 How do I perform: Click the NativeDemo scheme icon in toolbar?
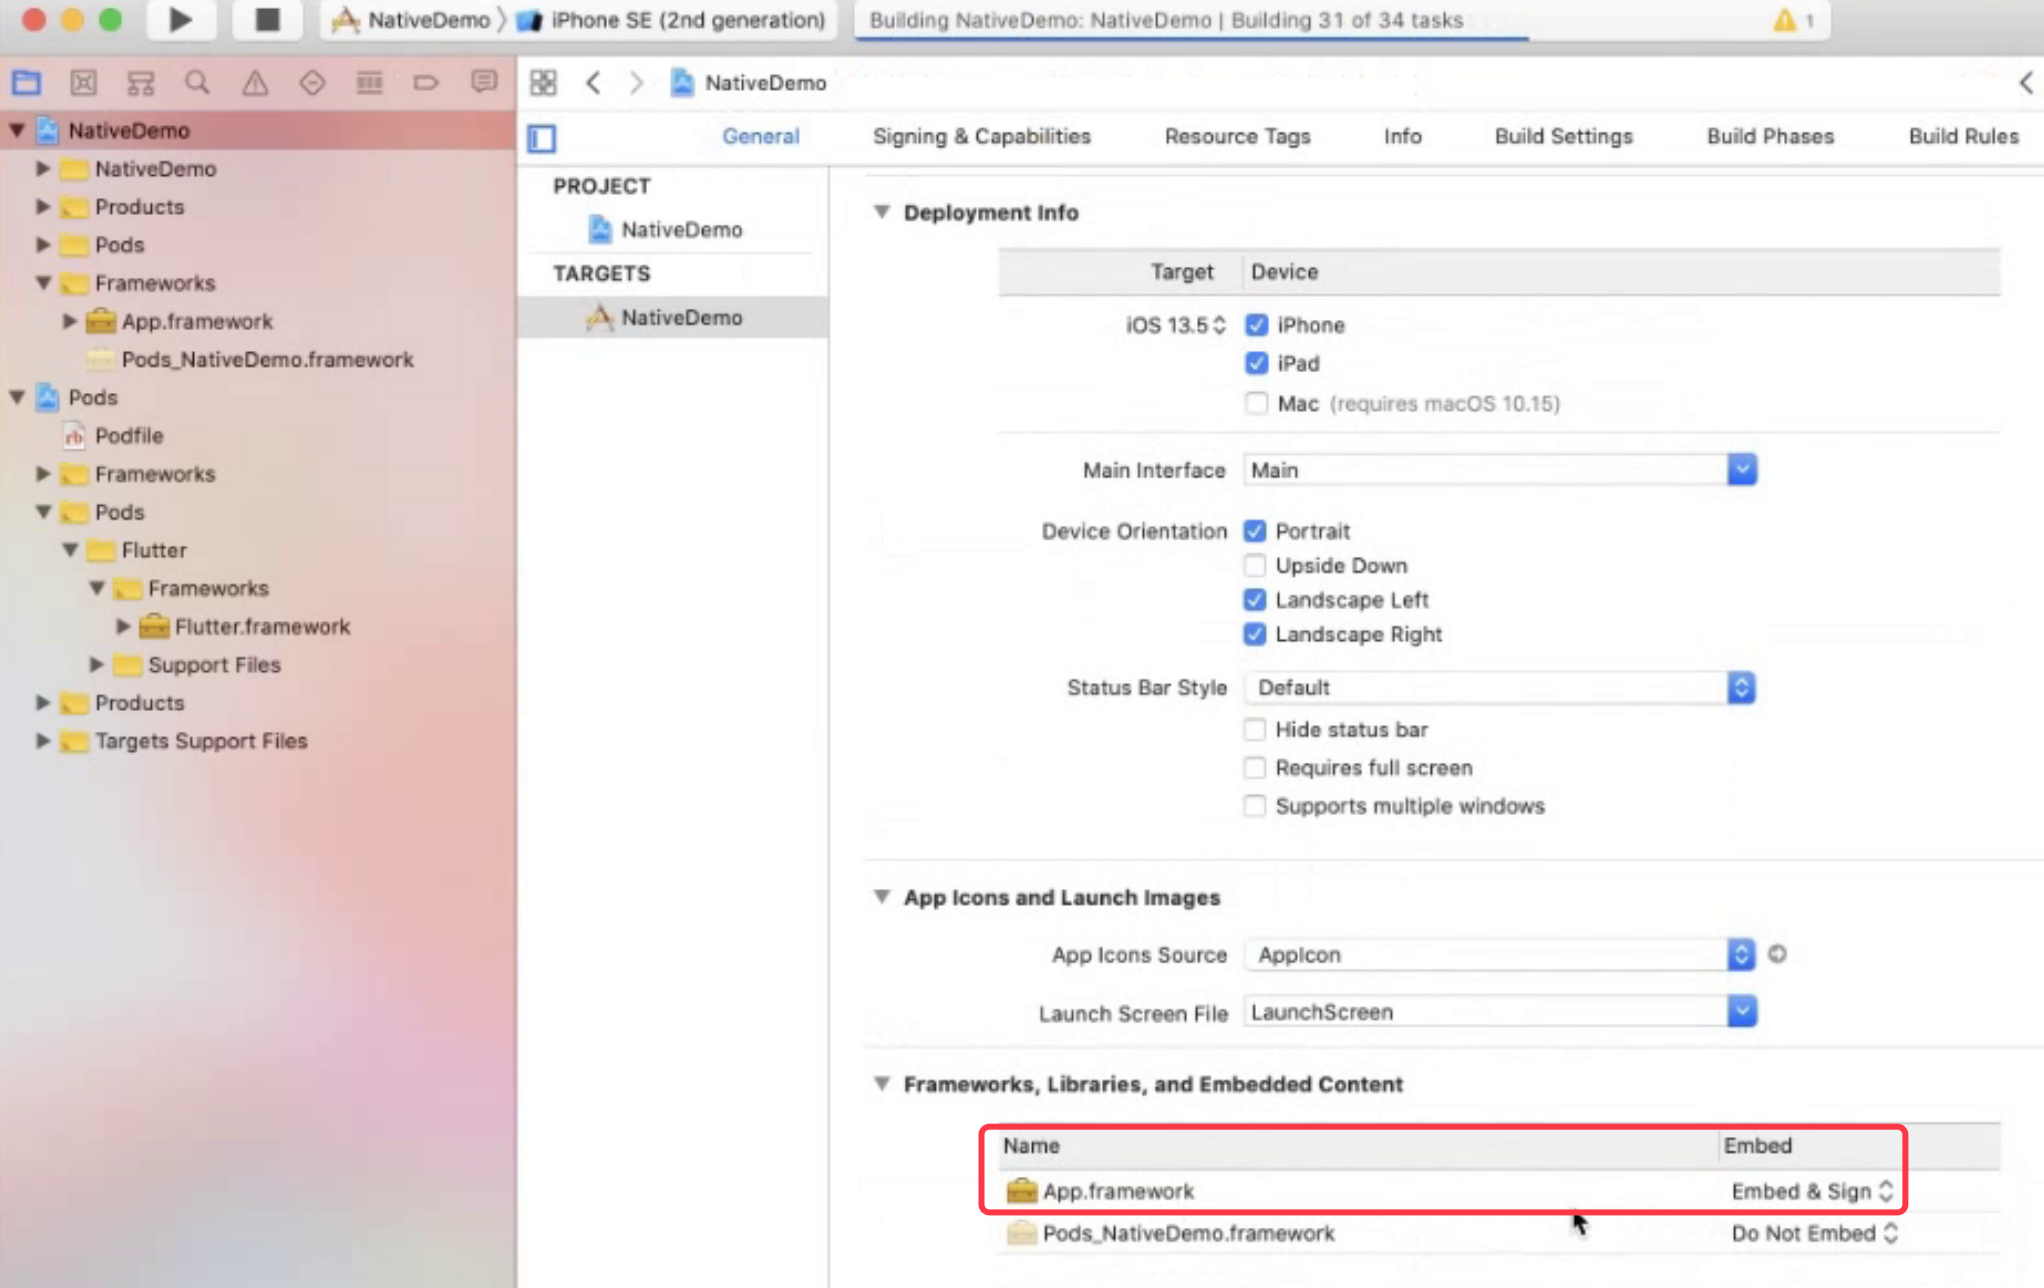pyautogui.click(x=345, y=19)
